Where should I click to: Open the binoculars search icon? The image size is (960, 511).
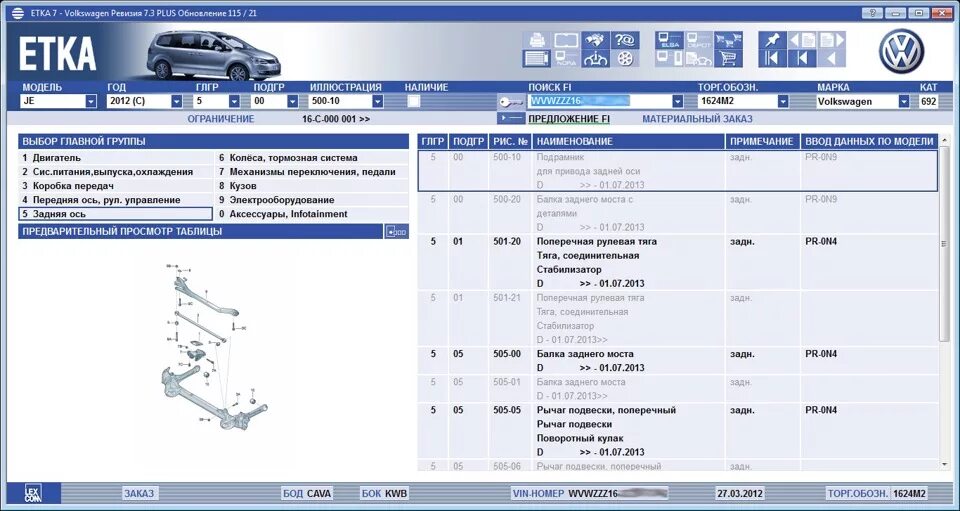pyautogui.click(x=595, y=40)
